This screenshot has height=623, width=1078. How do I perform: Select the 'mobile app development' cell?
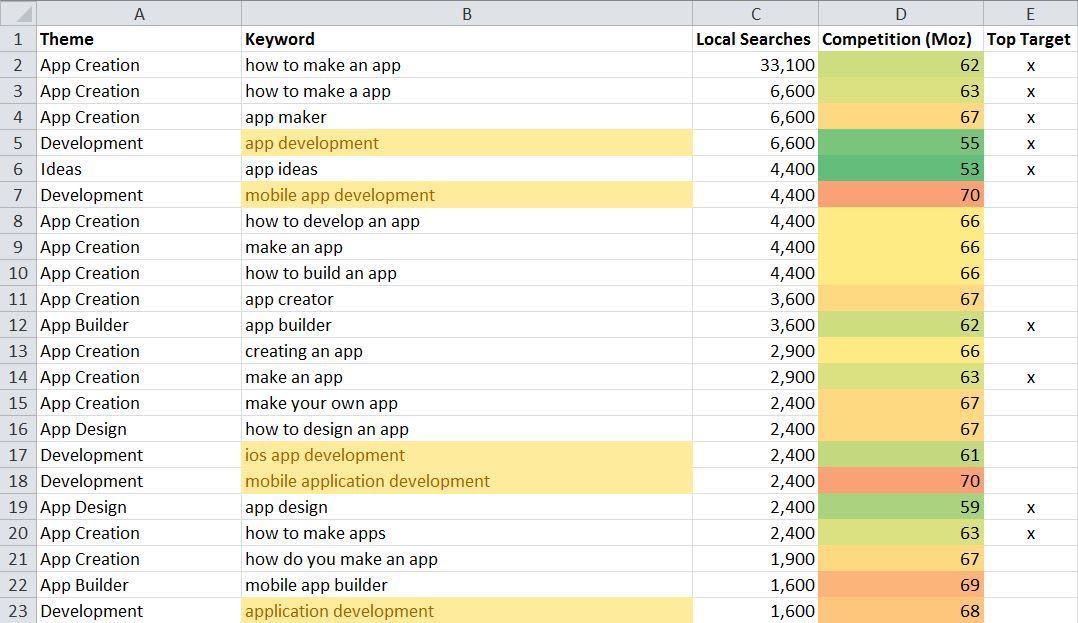[467, 195]
